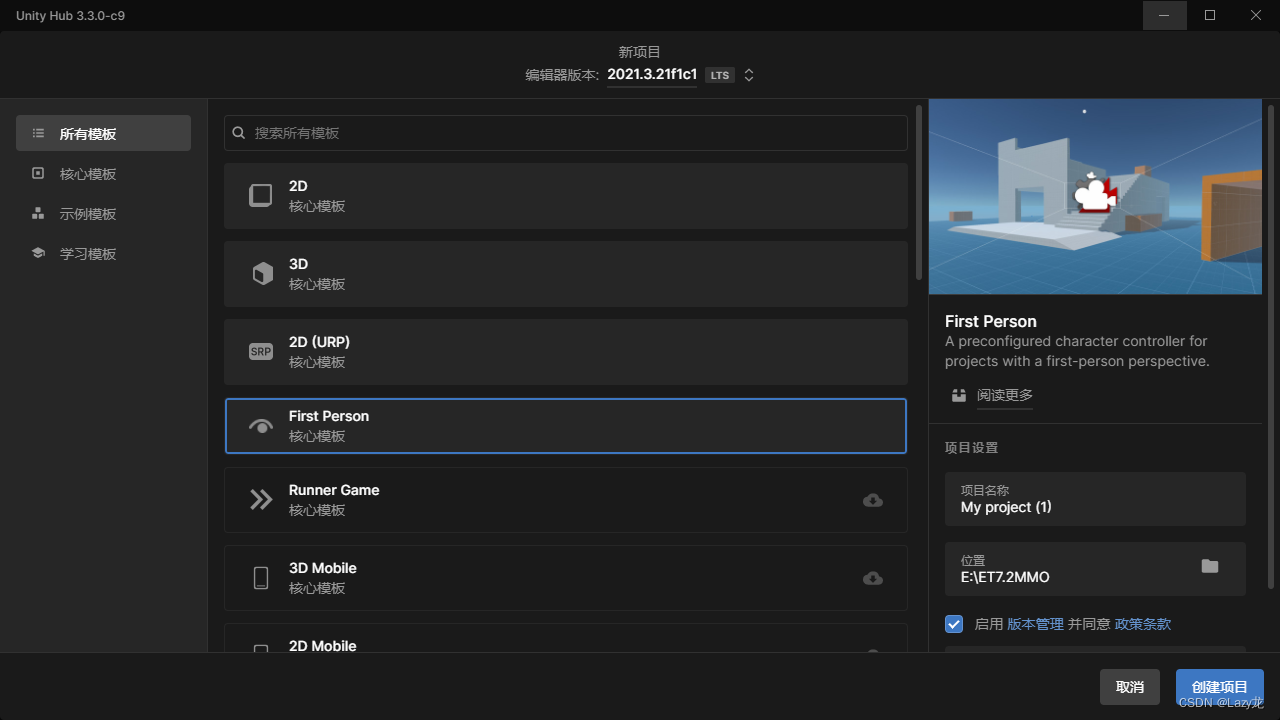Select the 2D Mobile template row
Viewport: 1280px width, 720px height.
[x=566, y=638]
